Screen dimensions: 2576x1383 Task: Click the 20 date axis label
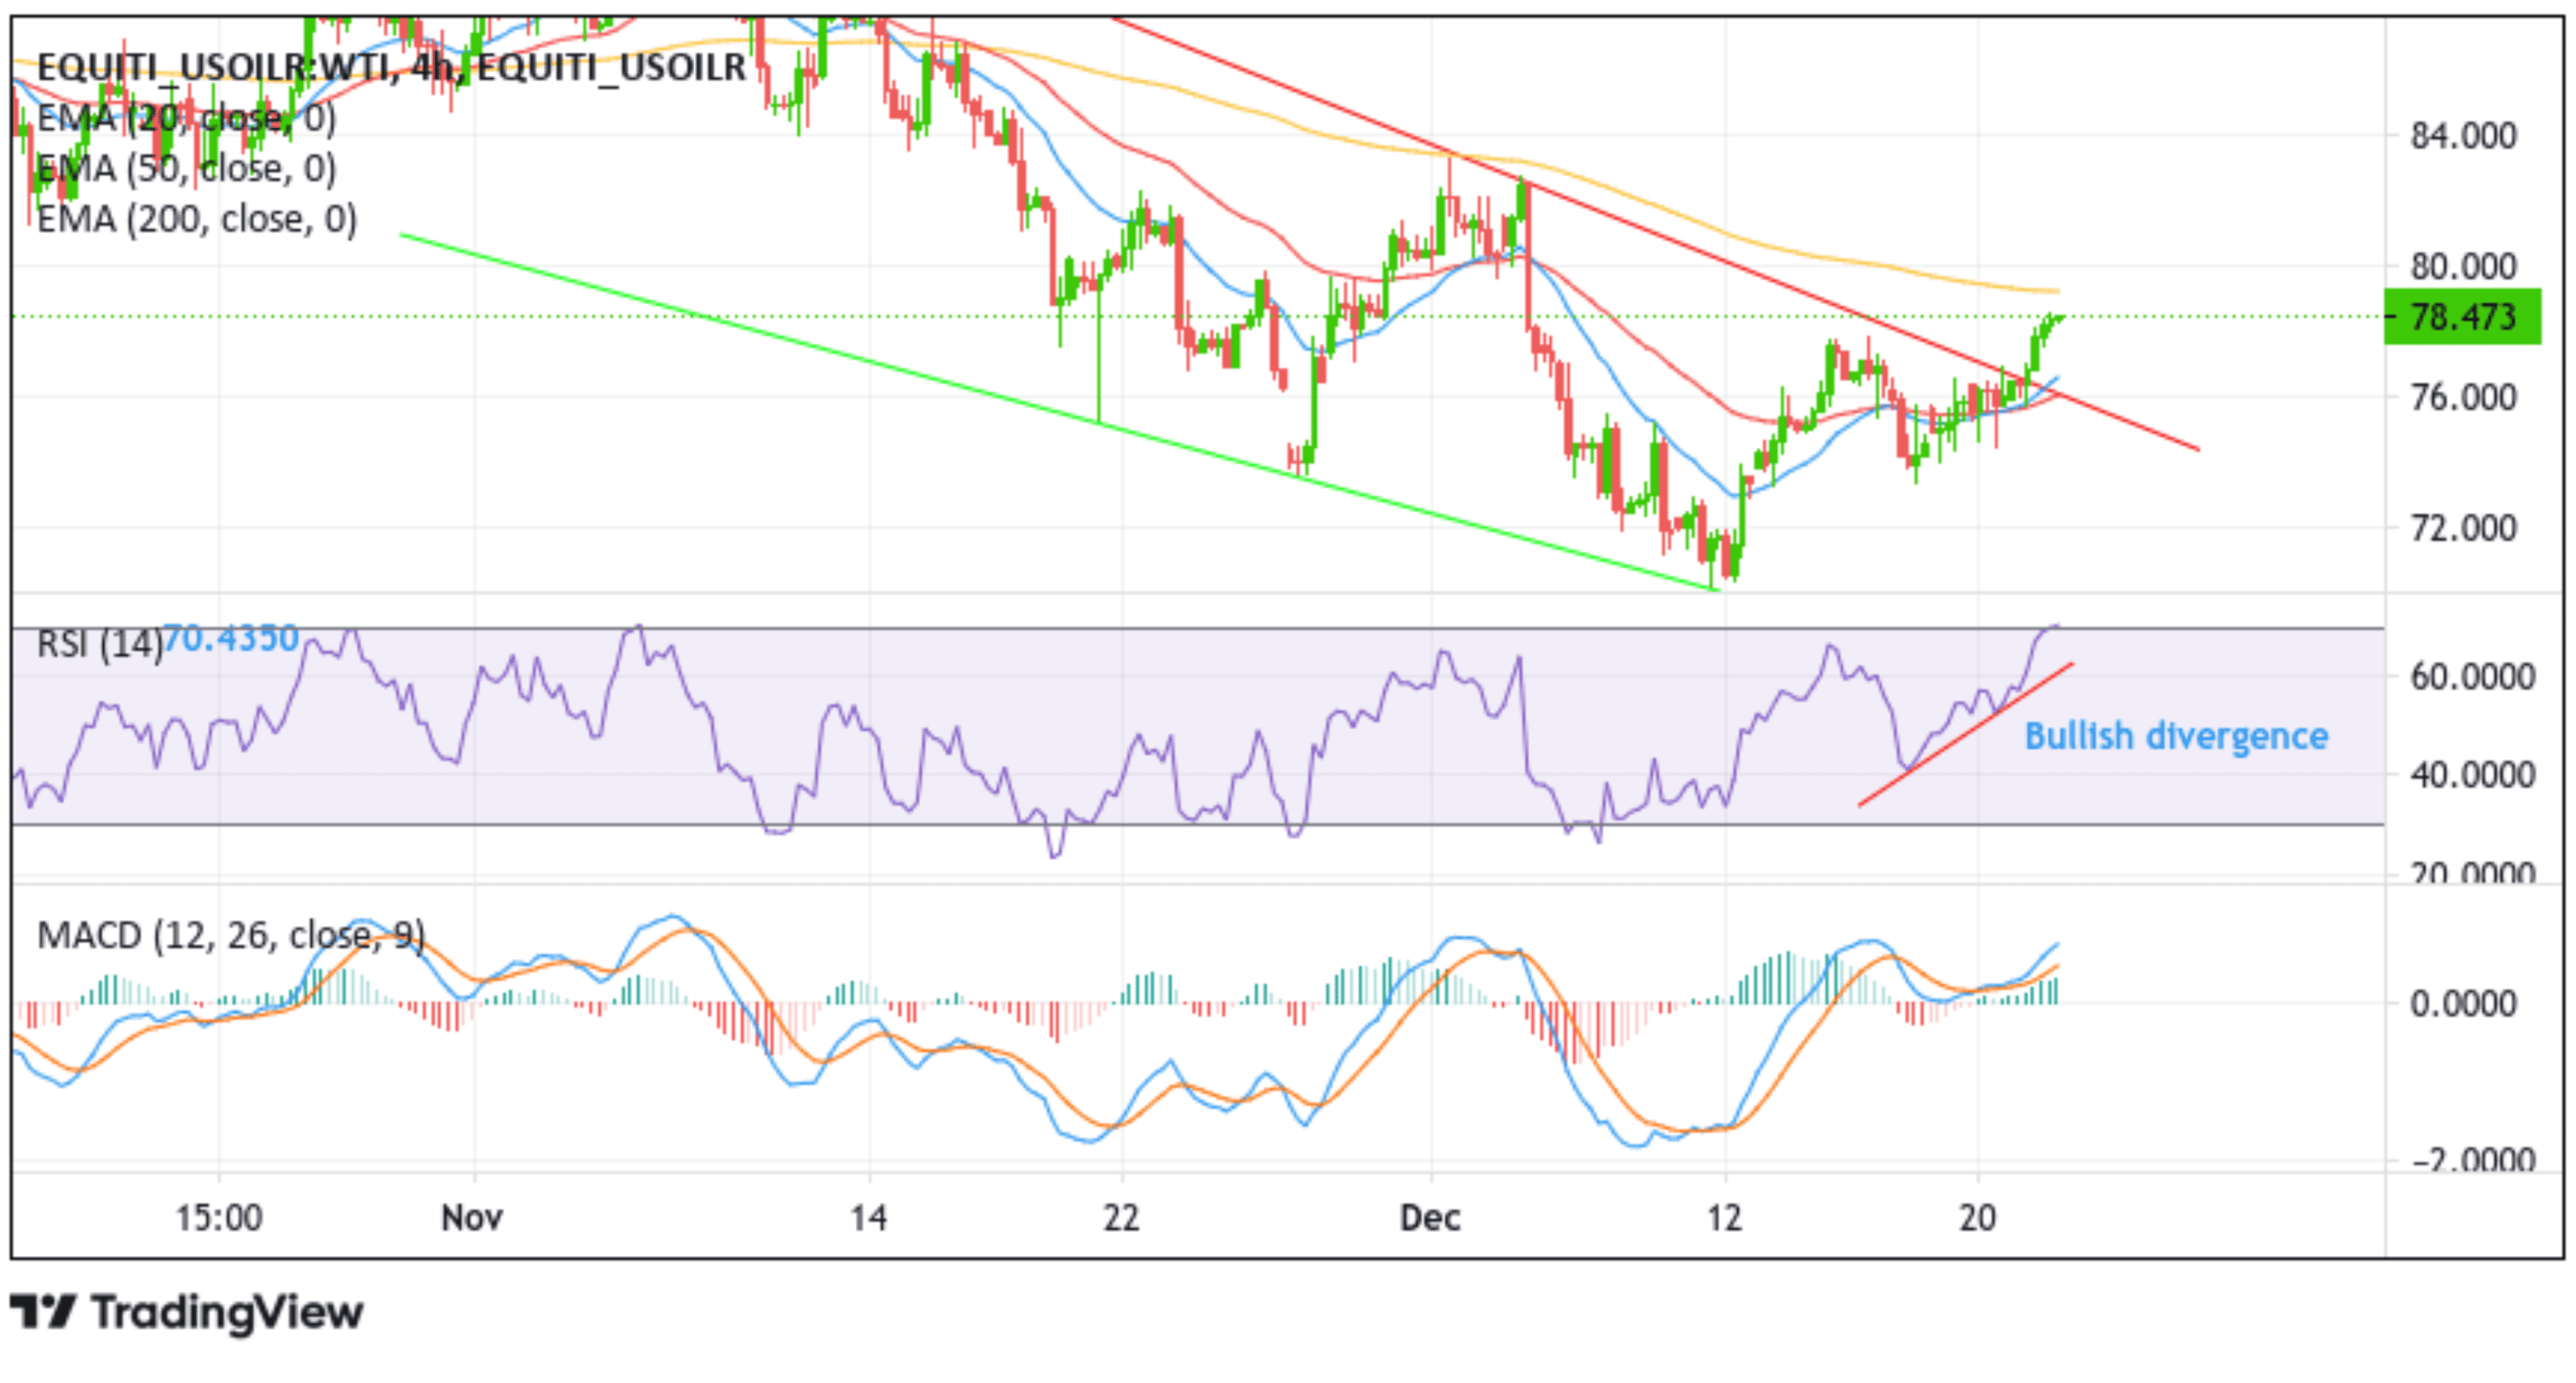click(x=1978, y=1218)
